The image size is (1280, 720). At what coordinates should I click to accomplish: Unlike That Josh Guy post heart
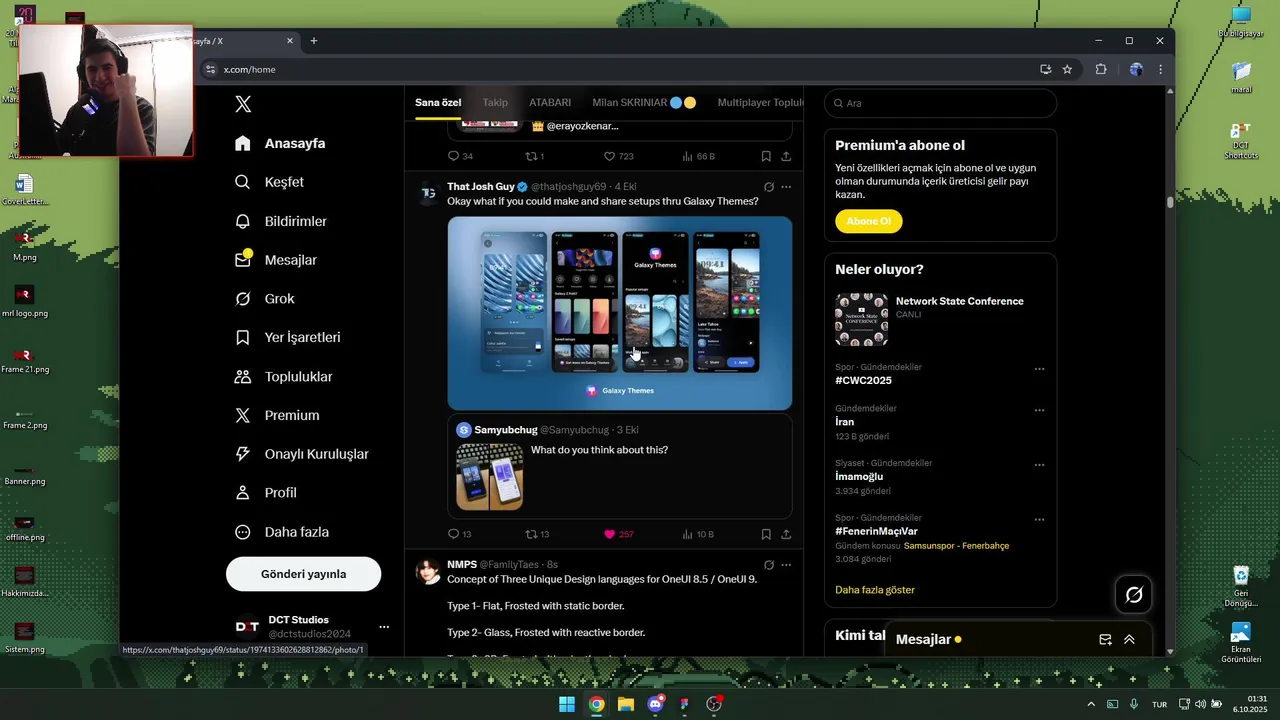609,534
